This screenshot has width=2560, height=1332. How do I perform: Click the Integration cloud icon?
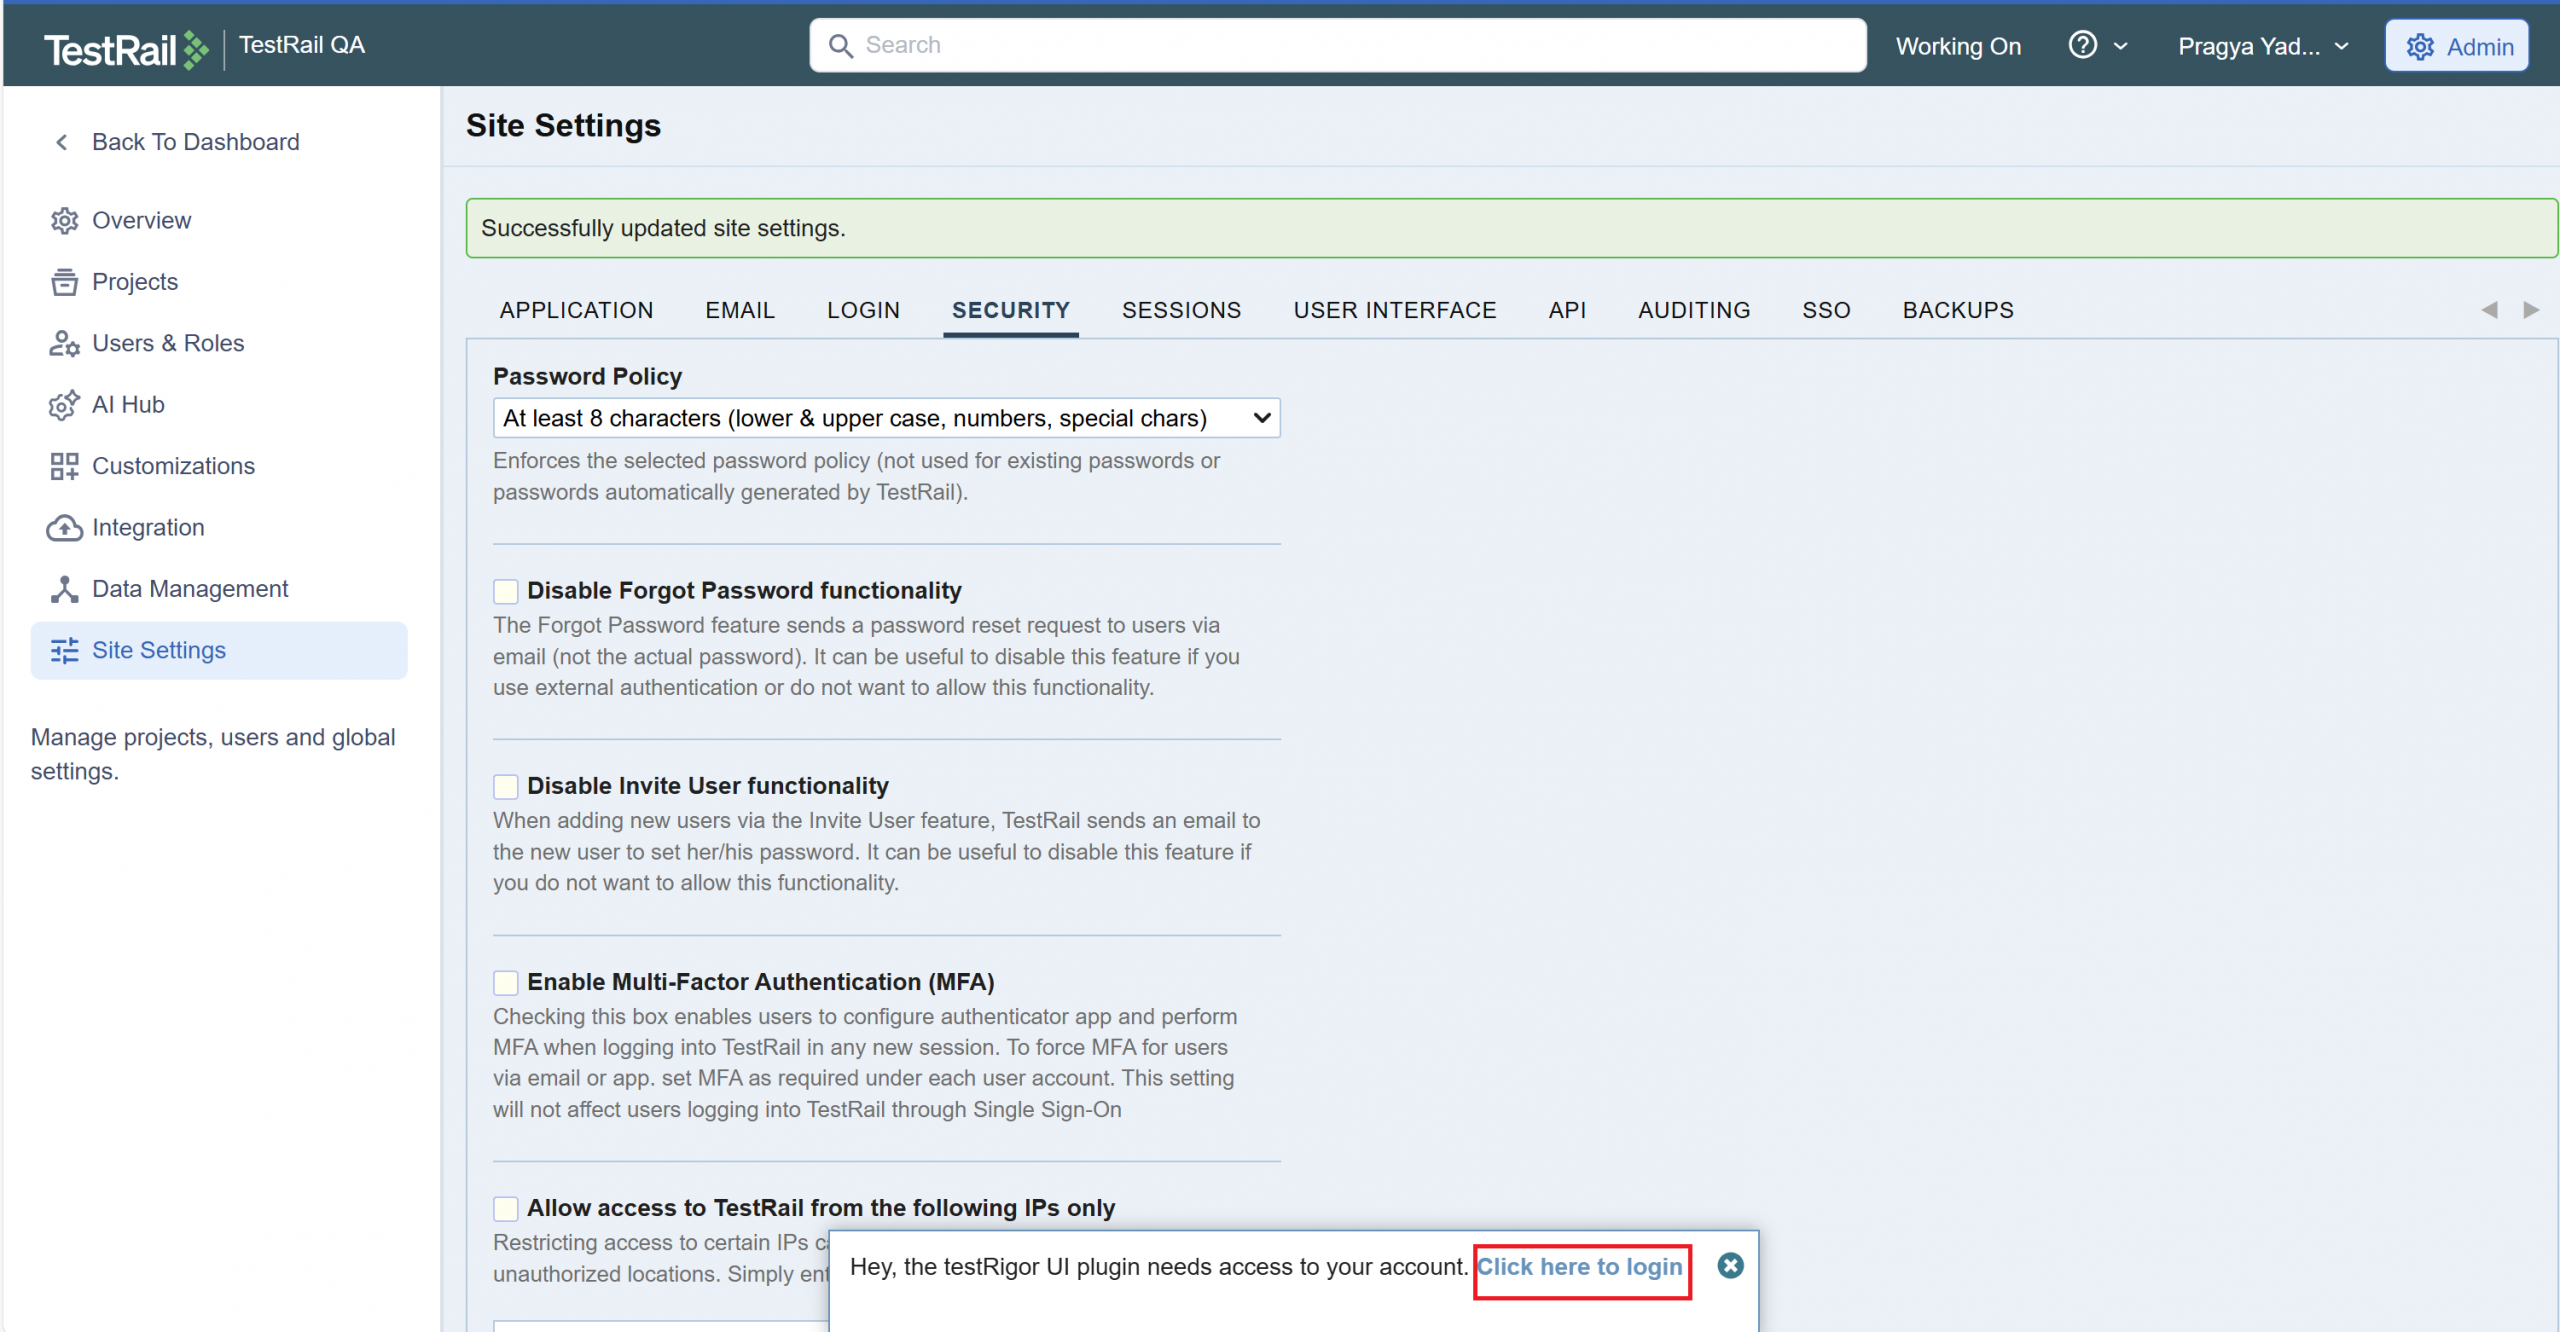[64, 528]
